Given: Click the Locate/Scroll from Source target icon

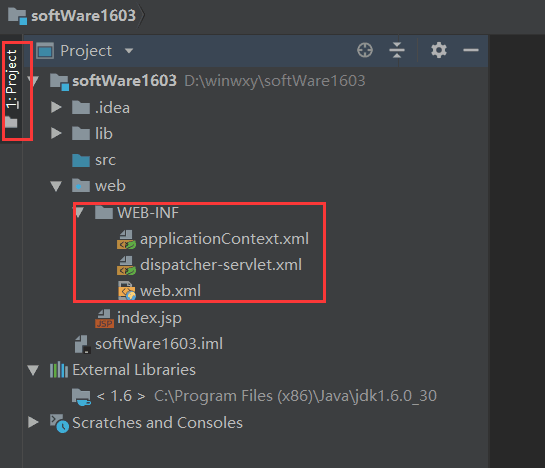Looking at the screenshot, I should [x=365, y=50].
